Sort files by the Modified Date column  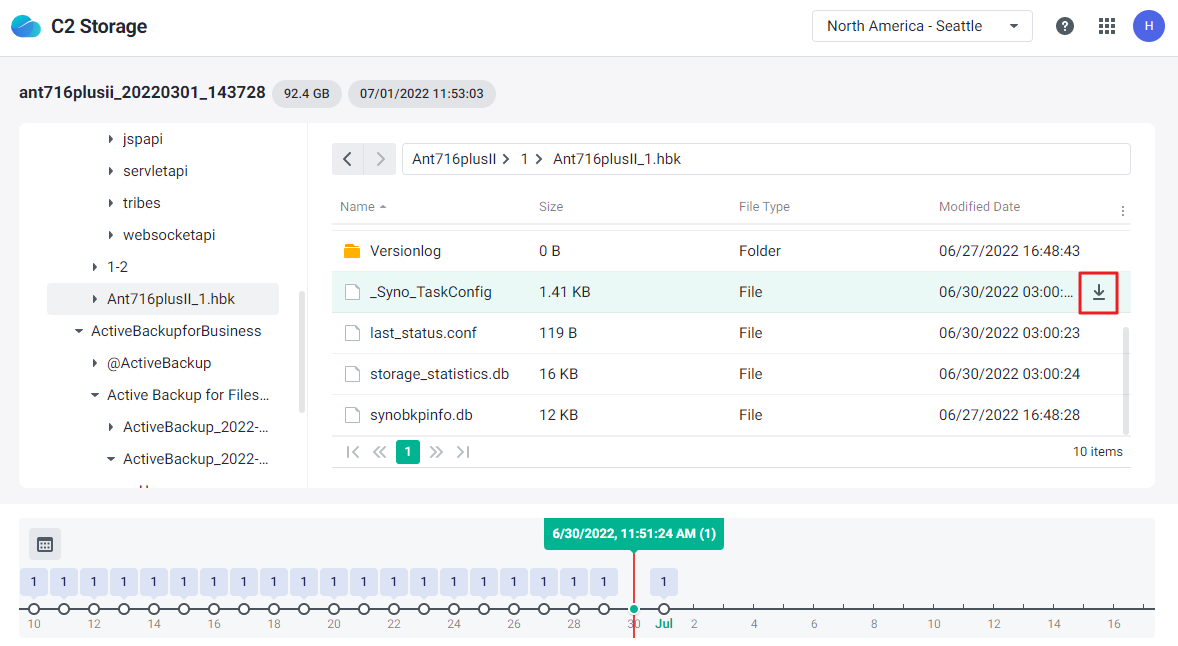[x=979, y=207]
